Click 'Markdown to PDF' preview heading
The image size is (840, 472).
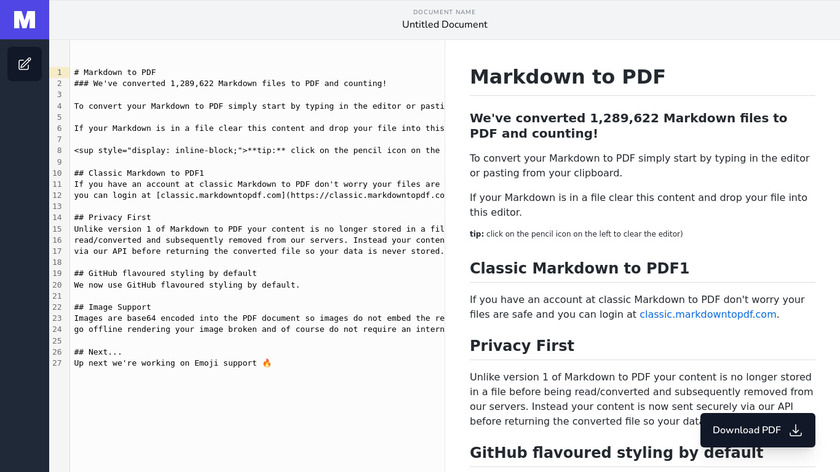[567, 77]
